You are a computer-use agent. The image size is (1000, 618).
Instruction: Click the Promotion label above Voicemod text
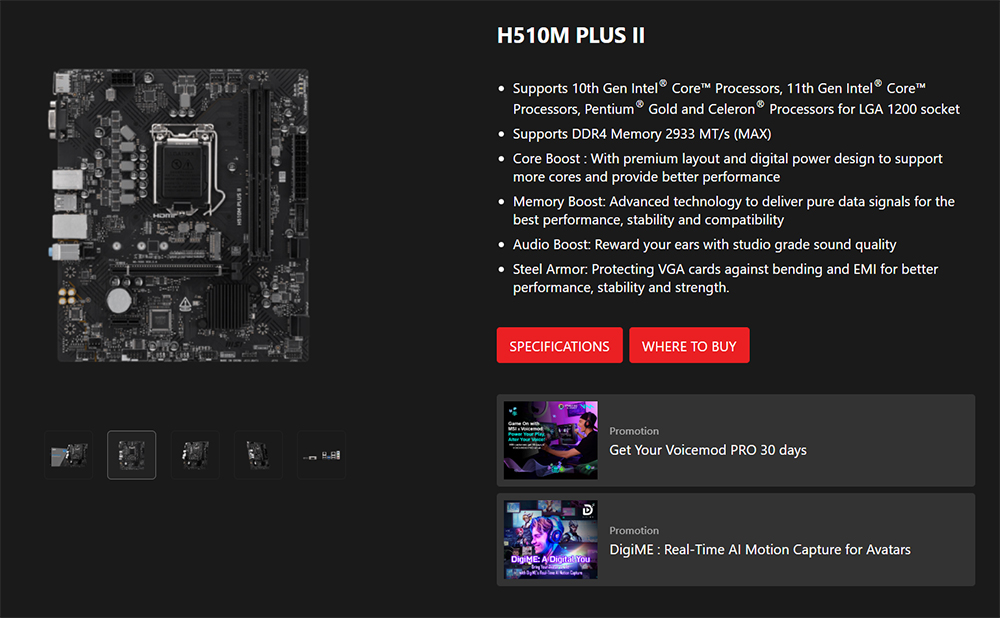click(634, 431)
